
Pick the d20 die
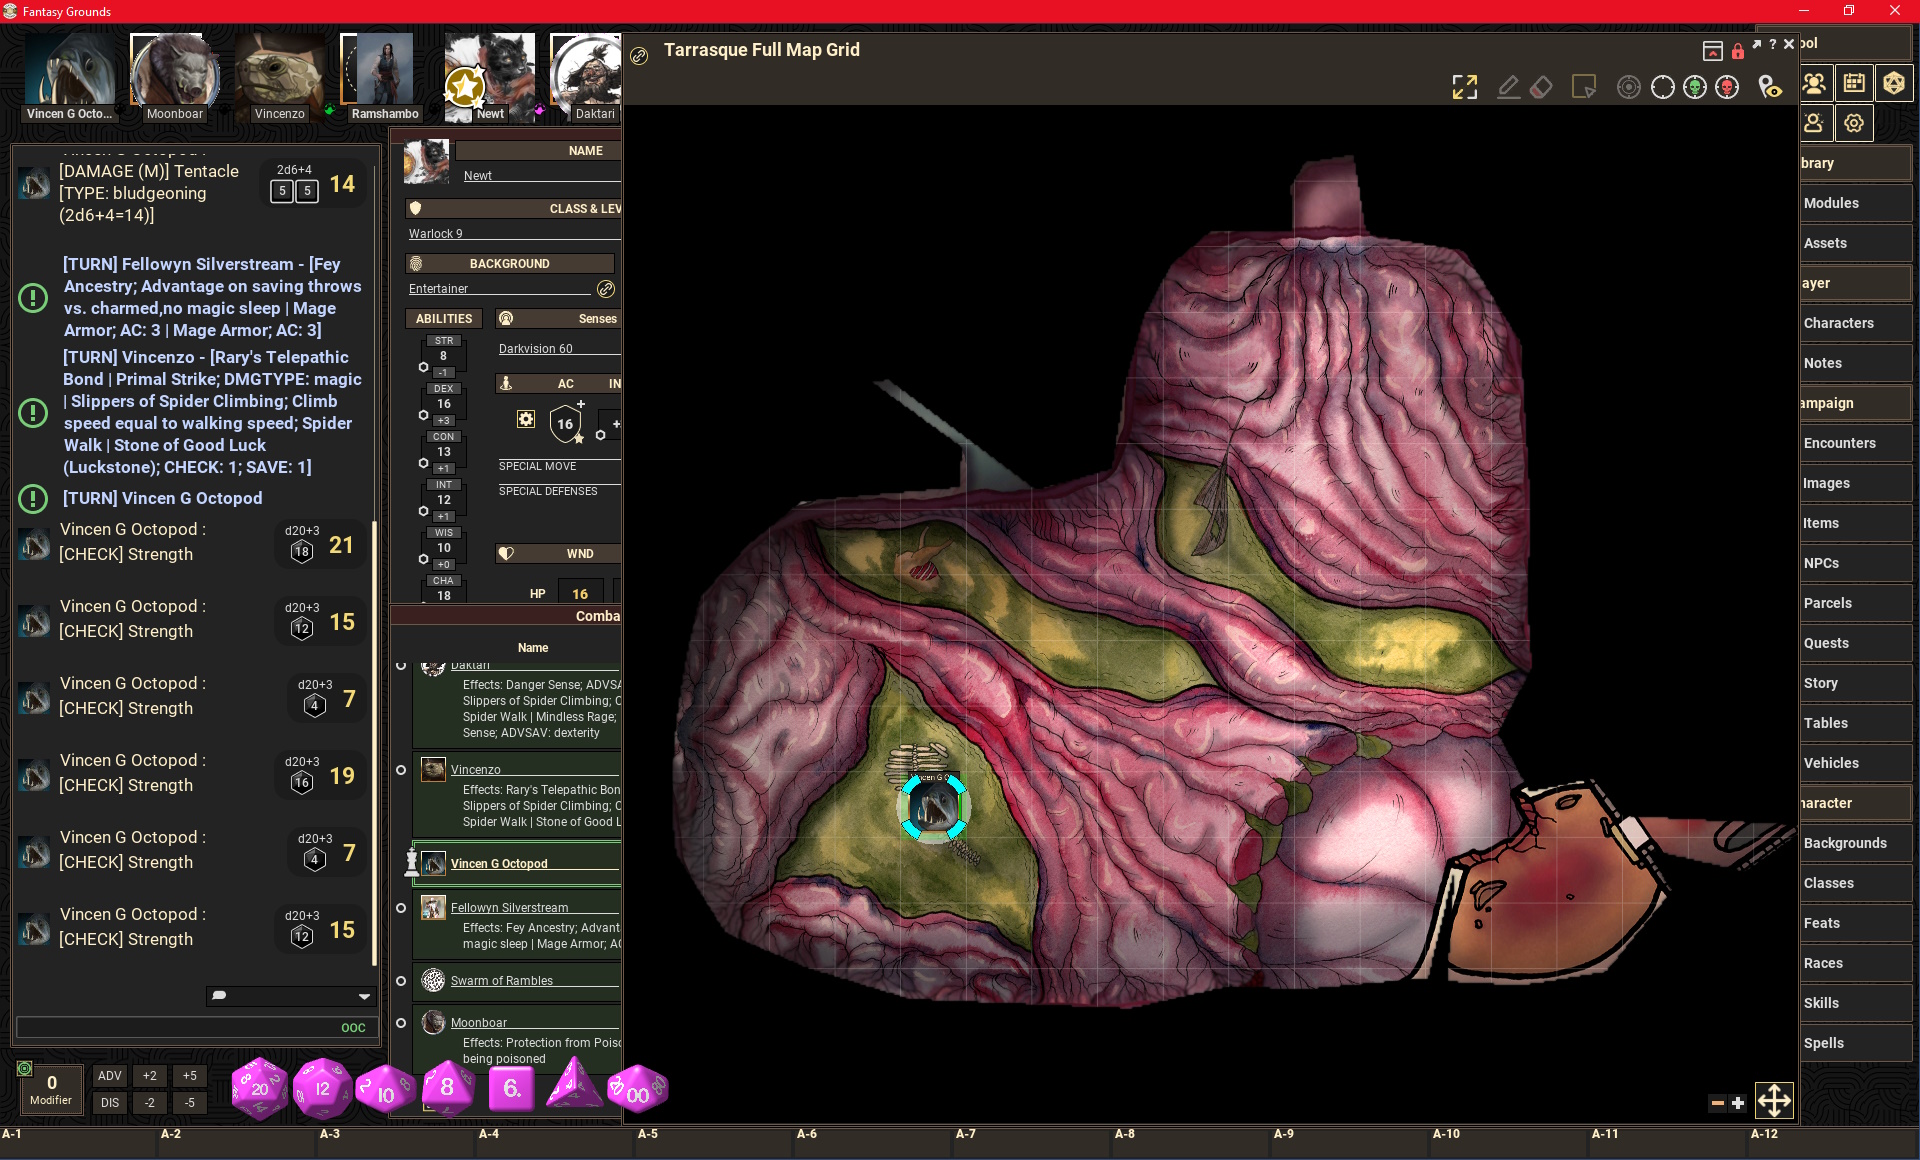pos(260,1088)
